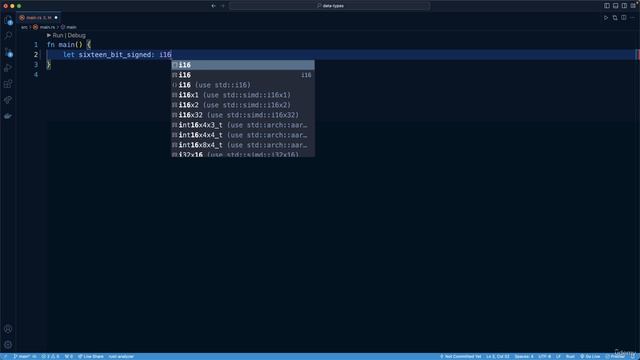Click the main.rs breadcrumb segment
The image size is (640, 360).
coord(47,27)
